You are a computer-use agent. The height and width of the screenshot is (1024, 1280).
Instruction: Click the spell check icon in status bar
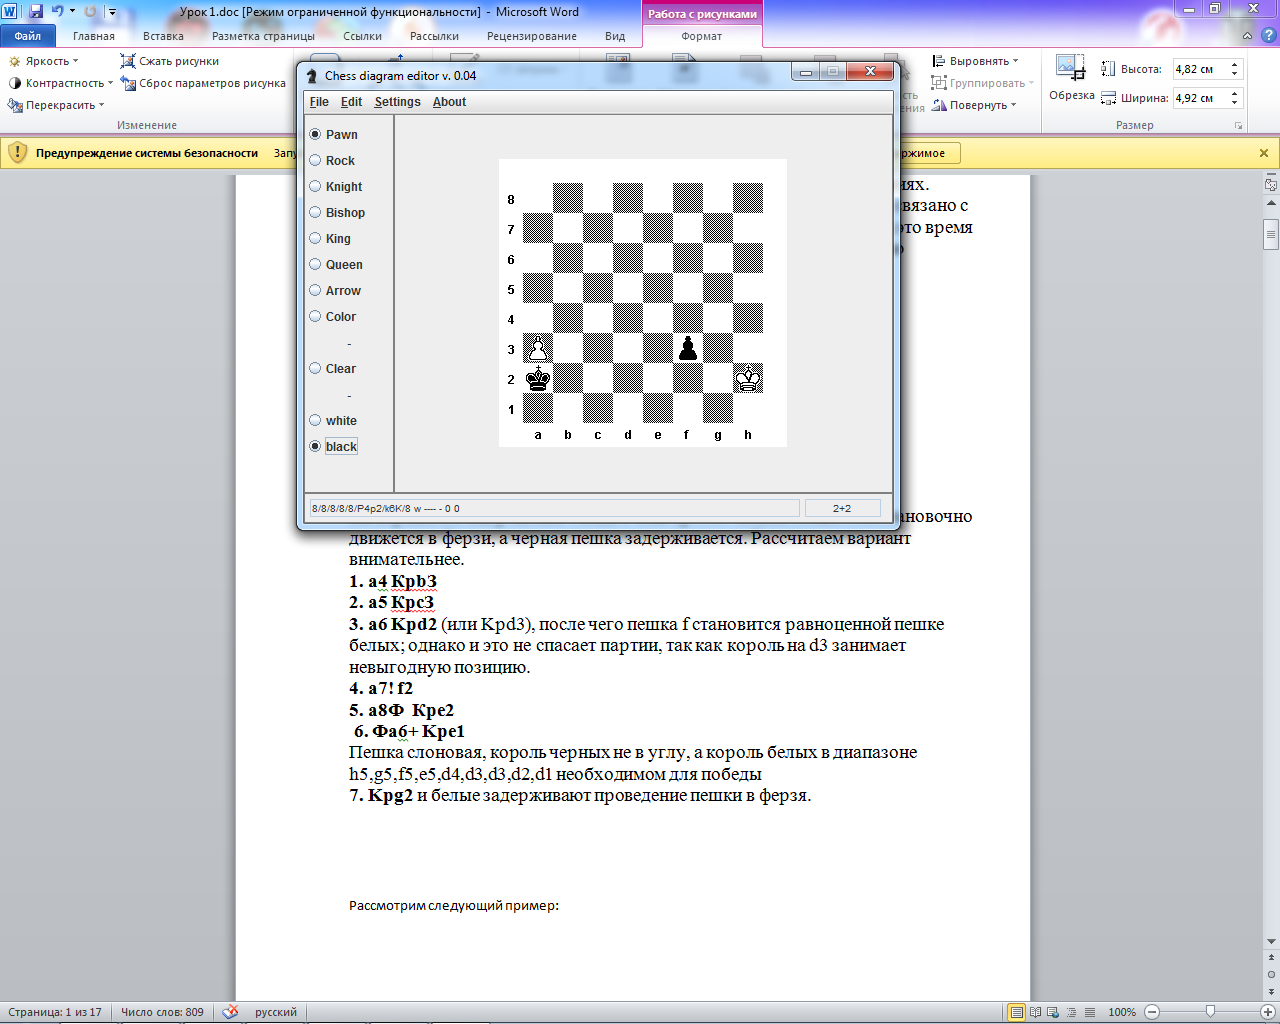(230, 1012)
